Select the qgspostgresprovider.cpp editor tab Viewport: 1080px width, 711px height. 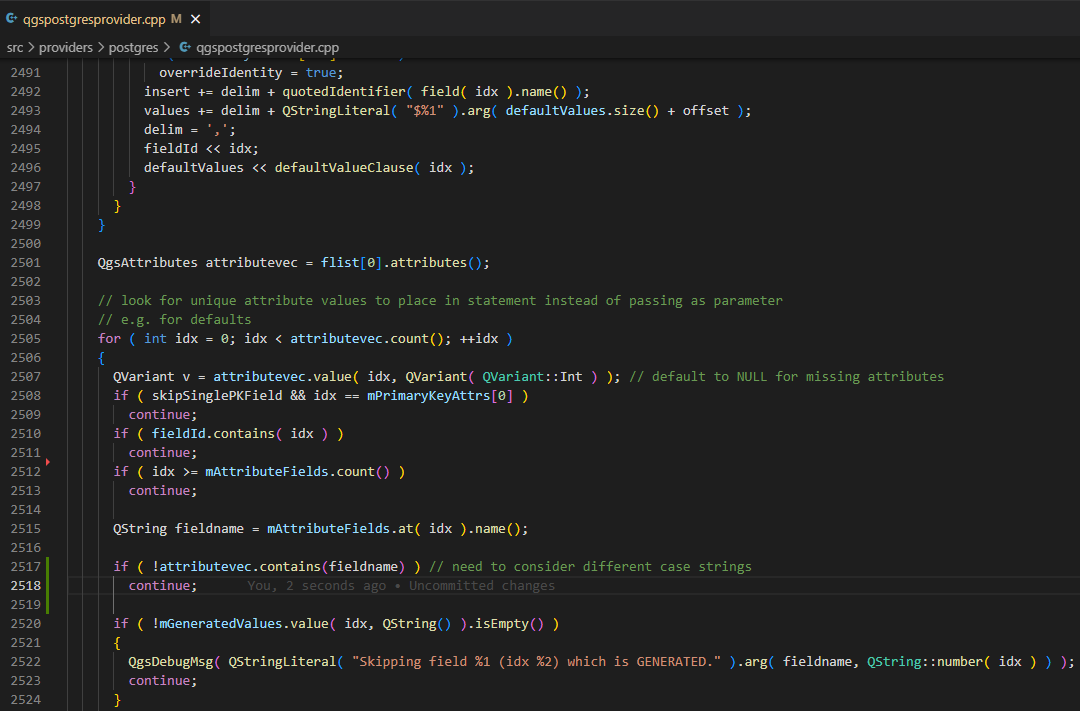105,19
